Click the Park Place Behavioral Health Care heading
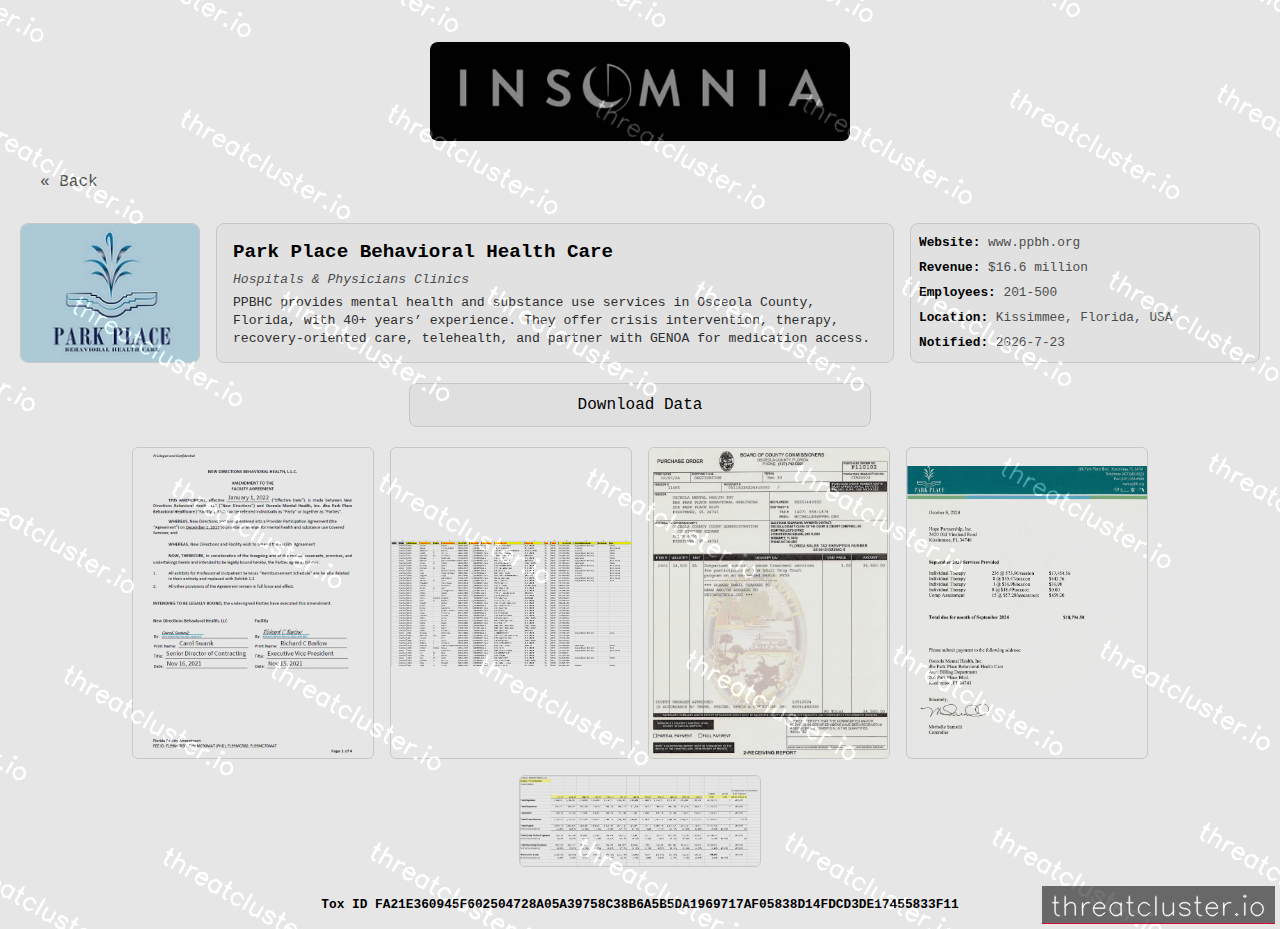 click(423, 252)
